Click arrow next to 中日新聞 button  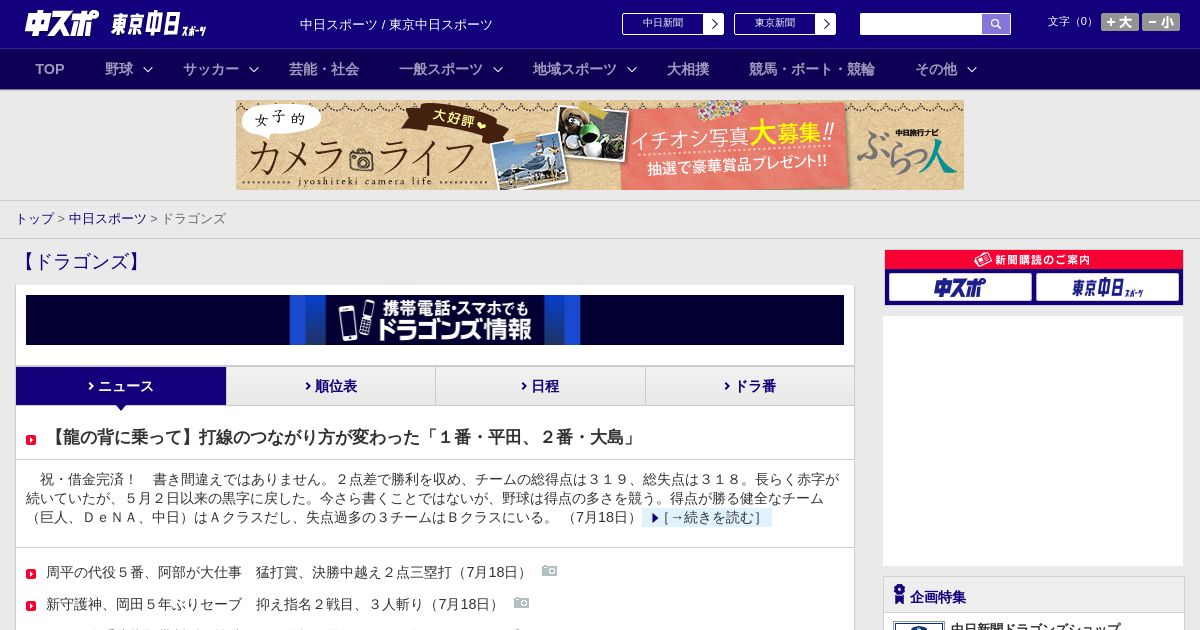(x=714, y=24)
